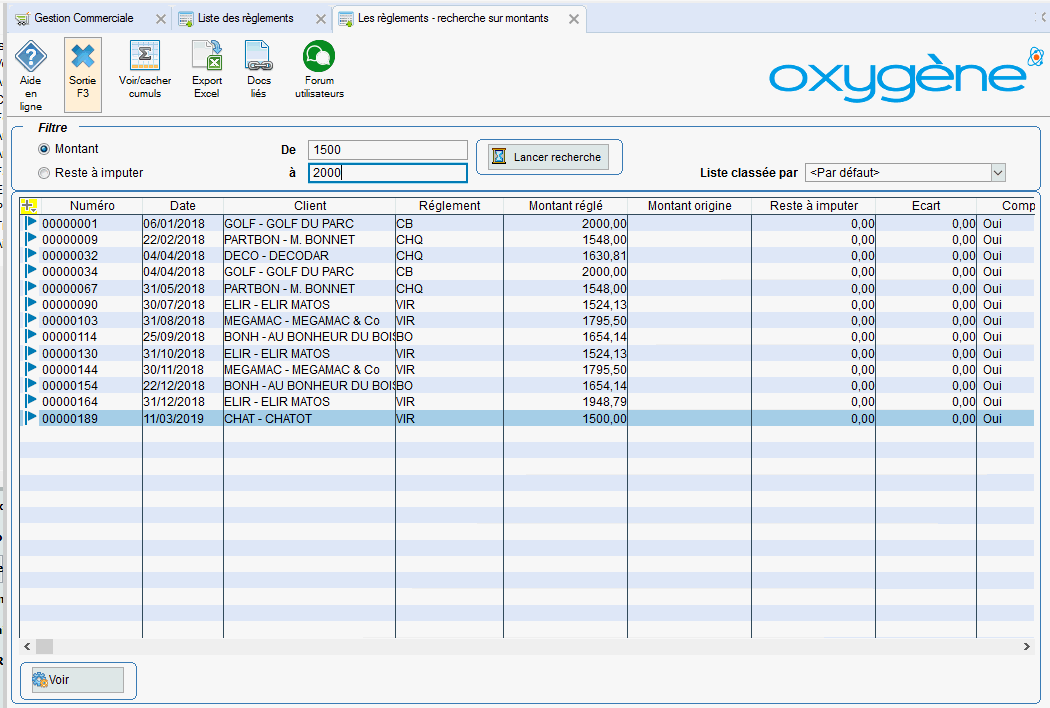Click the Voir button
The width and height of the screenshot is (1050, 708).
78,680
